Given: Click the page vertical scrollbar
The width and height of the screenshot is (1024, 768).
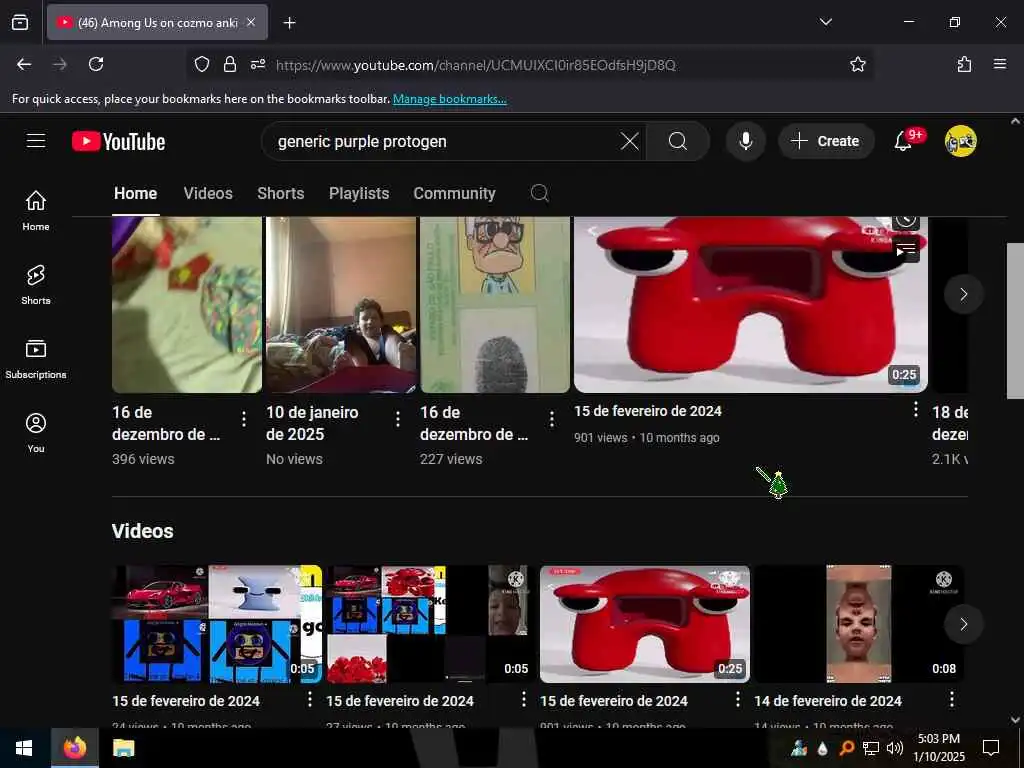Looking at the screenshot, I should click(x=1015, y=320).
